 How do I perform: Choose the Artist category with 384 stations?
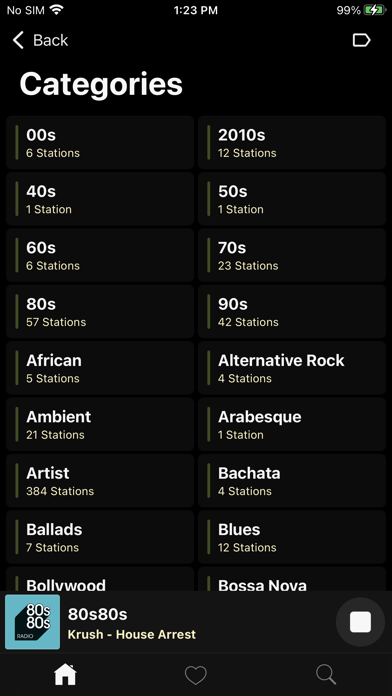click(100, 481)
